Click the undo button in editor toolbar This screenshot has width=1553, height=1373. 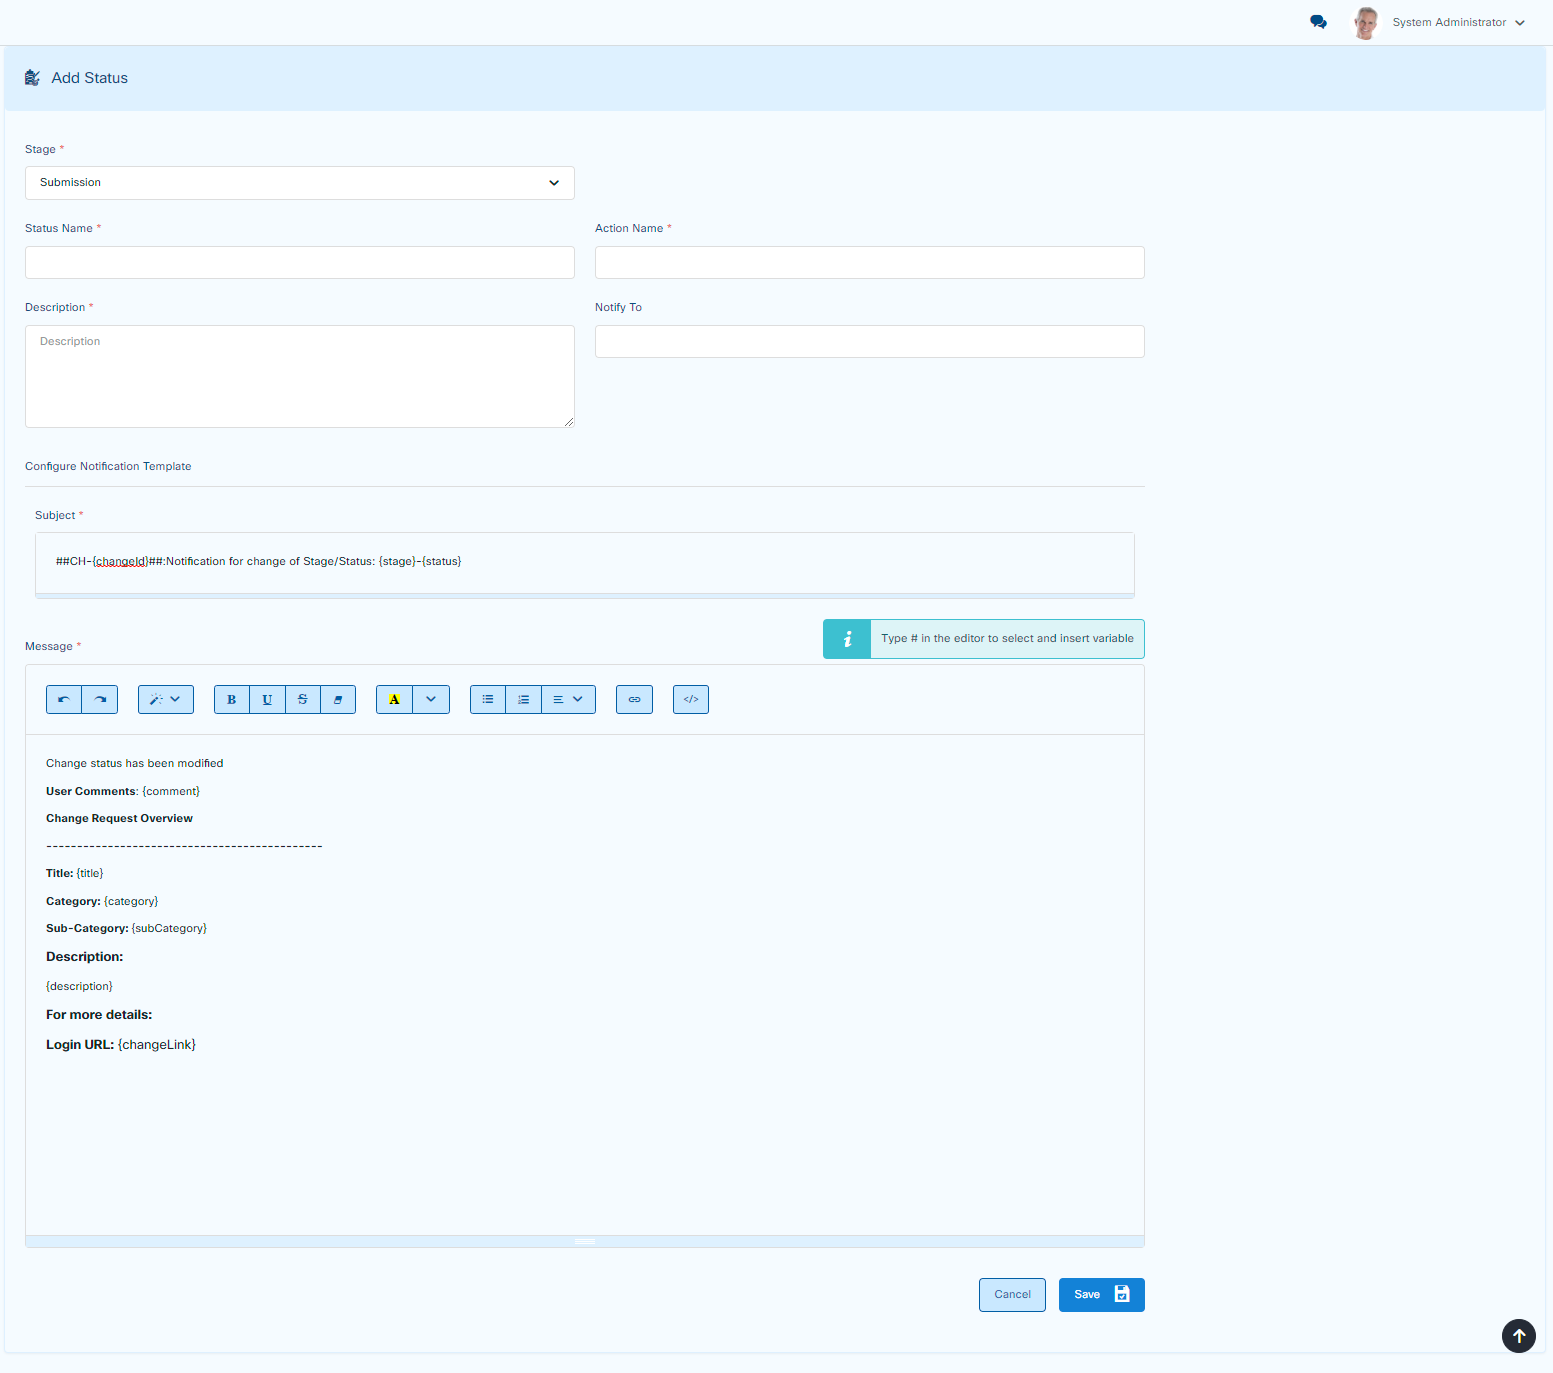coord(64,700)
